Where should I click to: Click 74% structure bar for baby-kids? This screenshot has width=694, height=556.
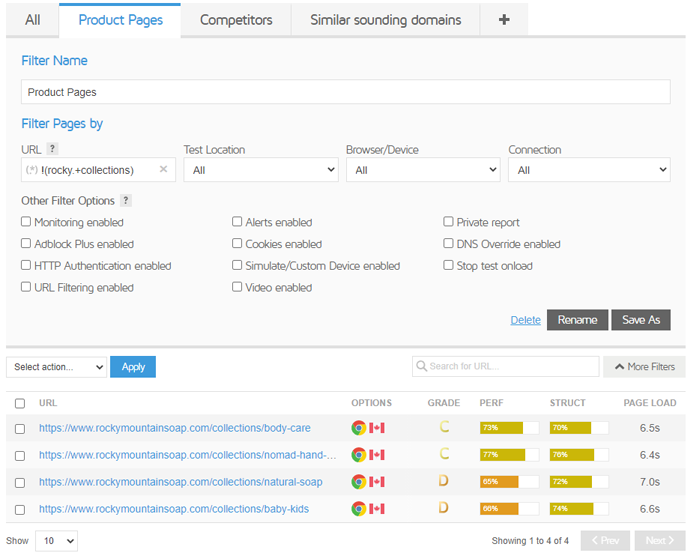coord(579,509)
